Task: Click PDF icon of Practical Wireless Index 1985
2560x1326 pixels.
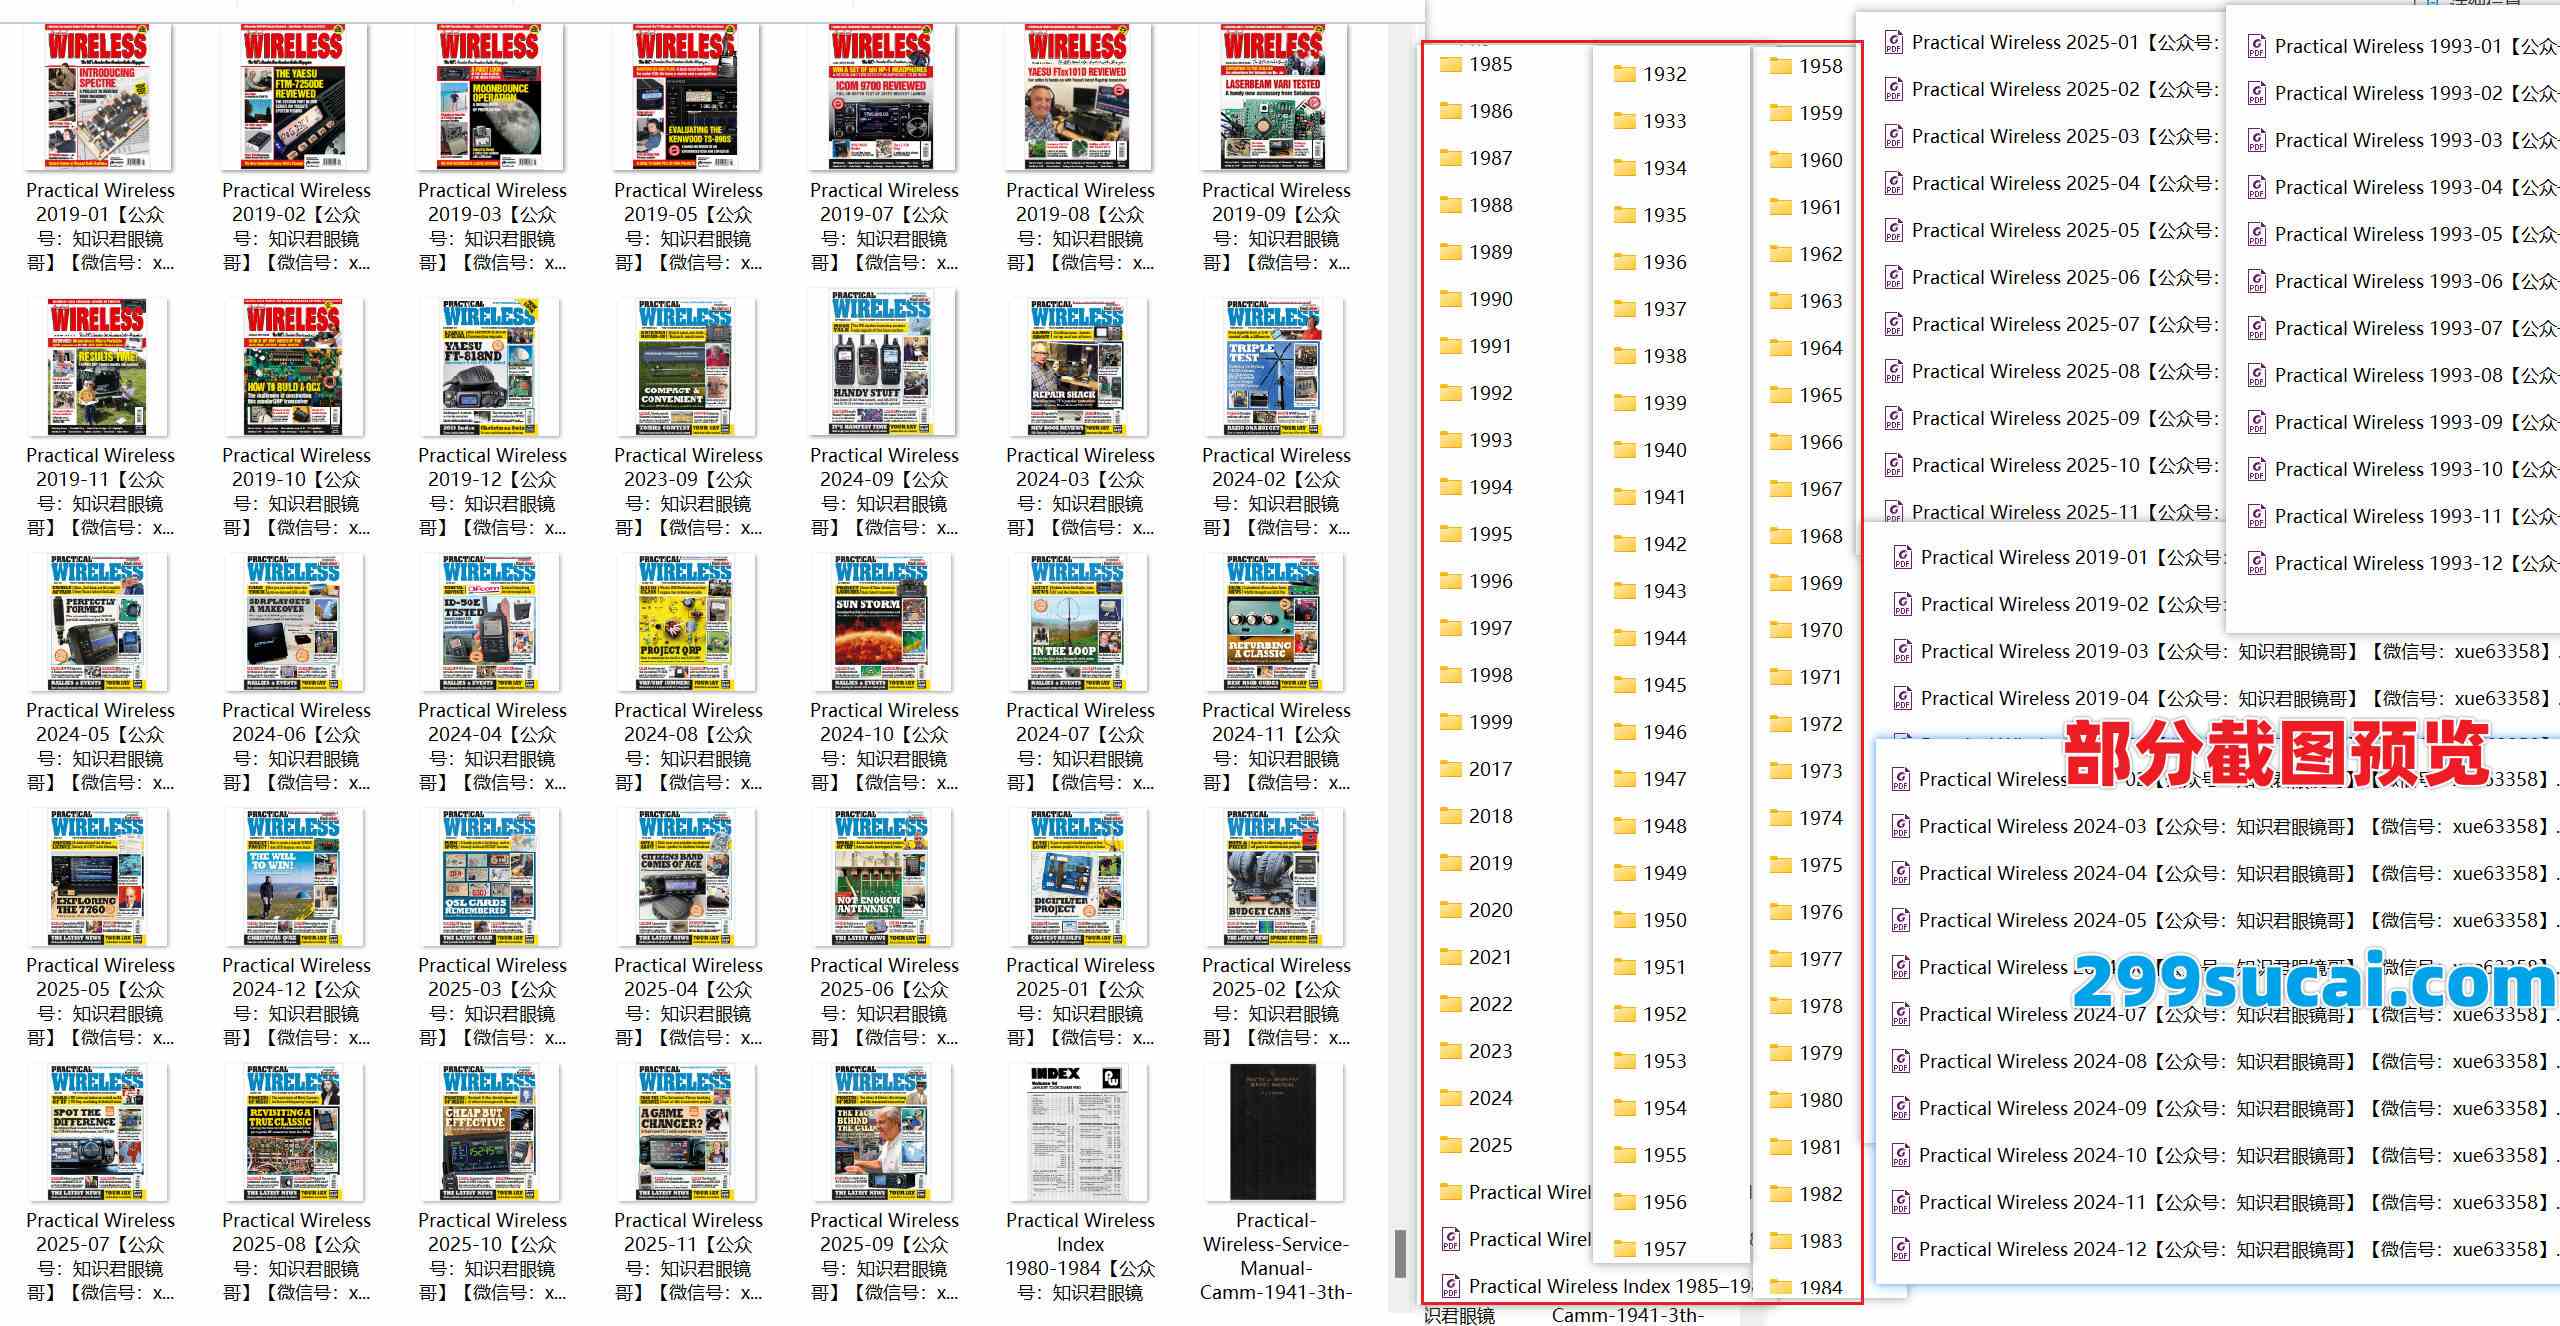Action: coord(1450,1287)
